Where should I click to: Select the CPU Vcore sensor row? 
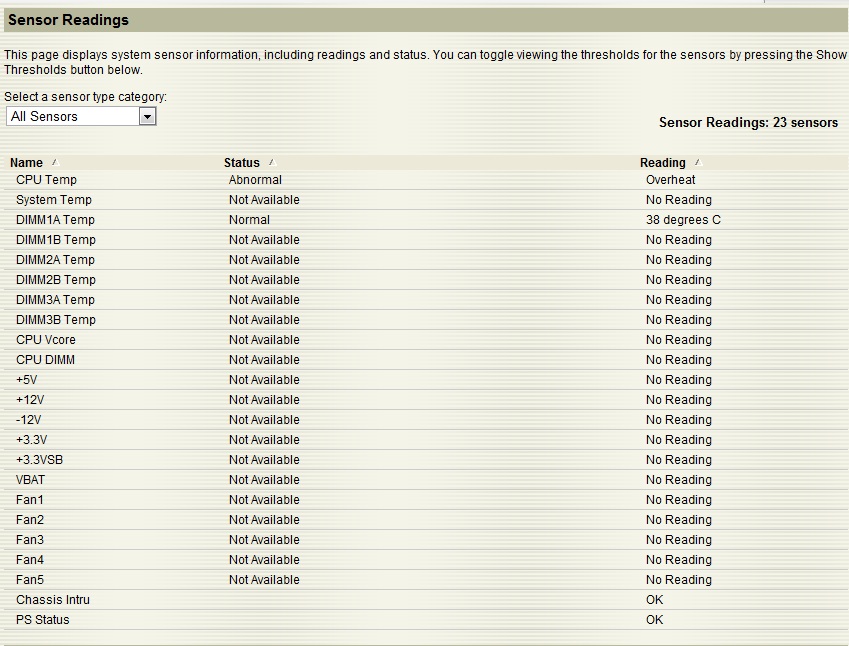(x=46, y=340)
